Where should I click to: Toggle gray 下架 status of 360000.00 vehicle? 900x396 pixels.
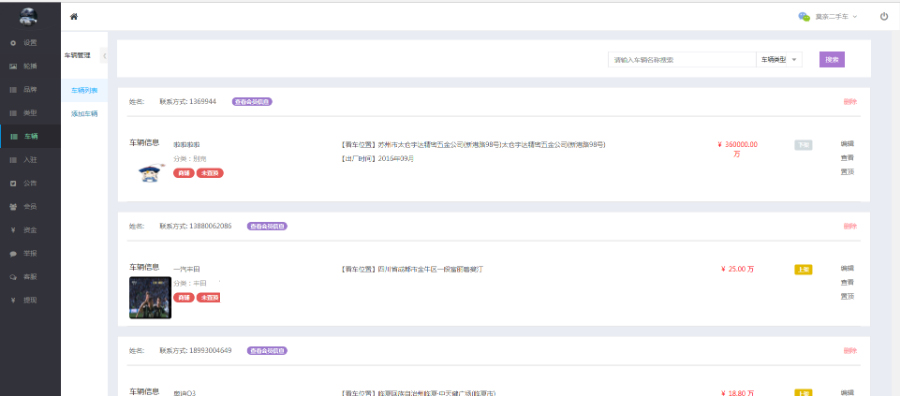click(x=803, y=145)
